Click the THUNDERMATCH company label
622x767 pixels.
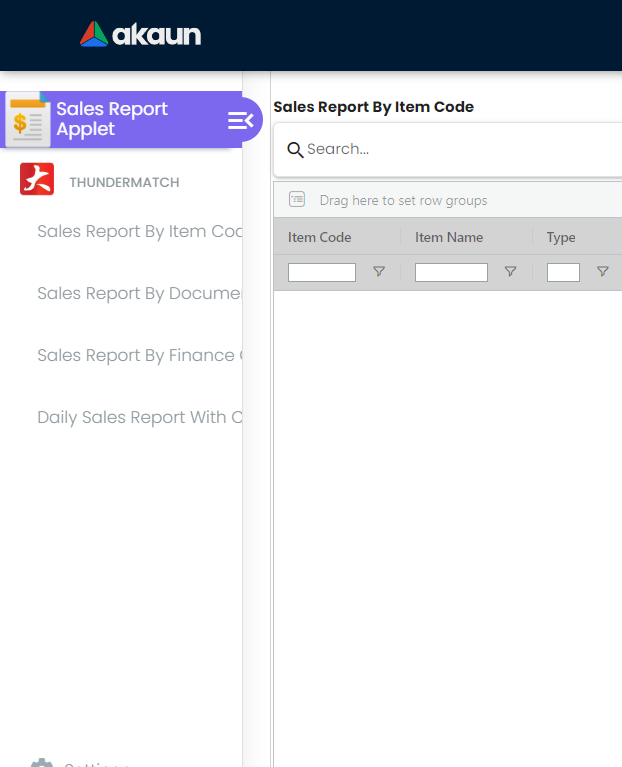click(124, 183)
